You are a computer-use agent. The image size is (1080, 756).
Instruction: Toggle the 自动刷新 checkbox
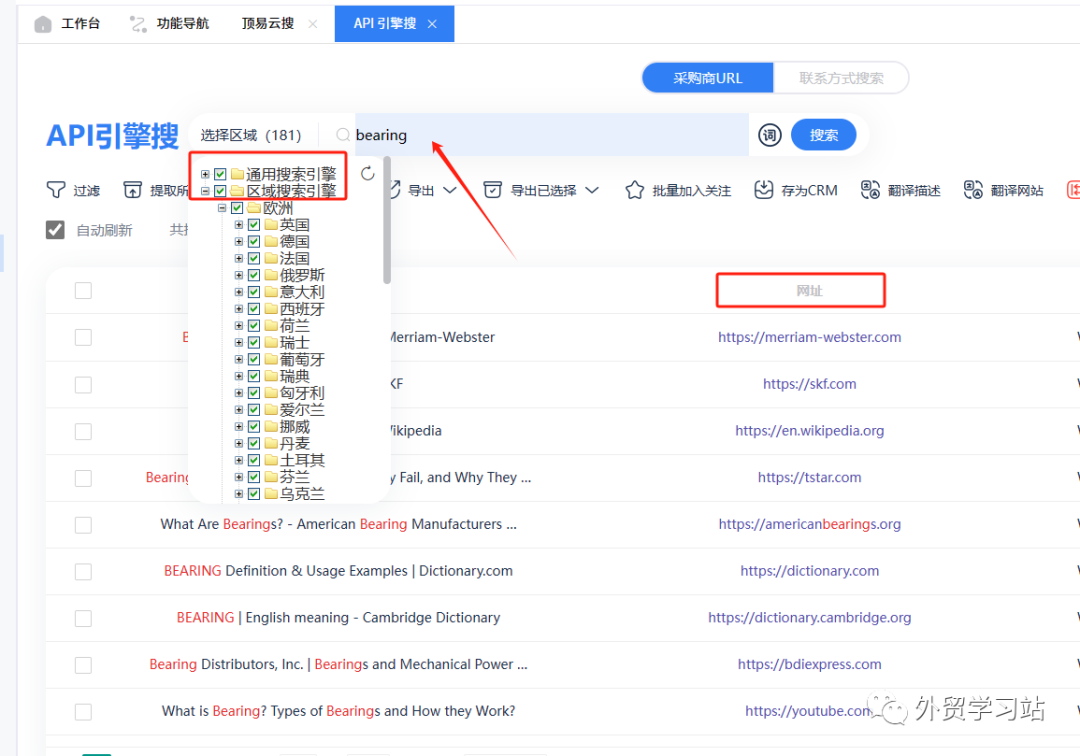coord(55,230)
